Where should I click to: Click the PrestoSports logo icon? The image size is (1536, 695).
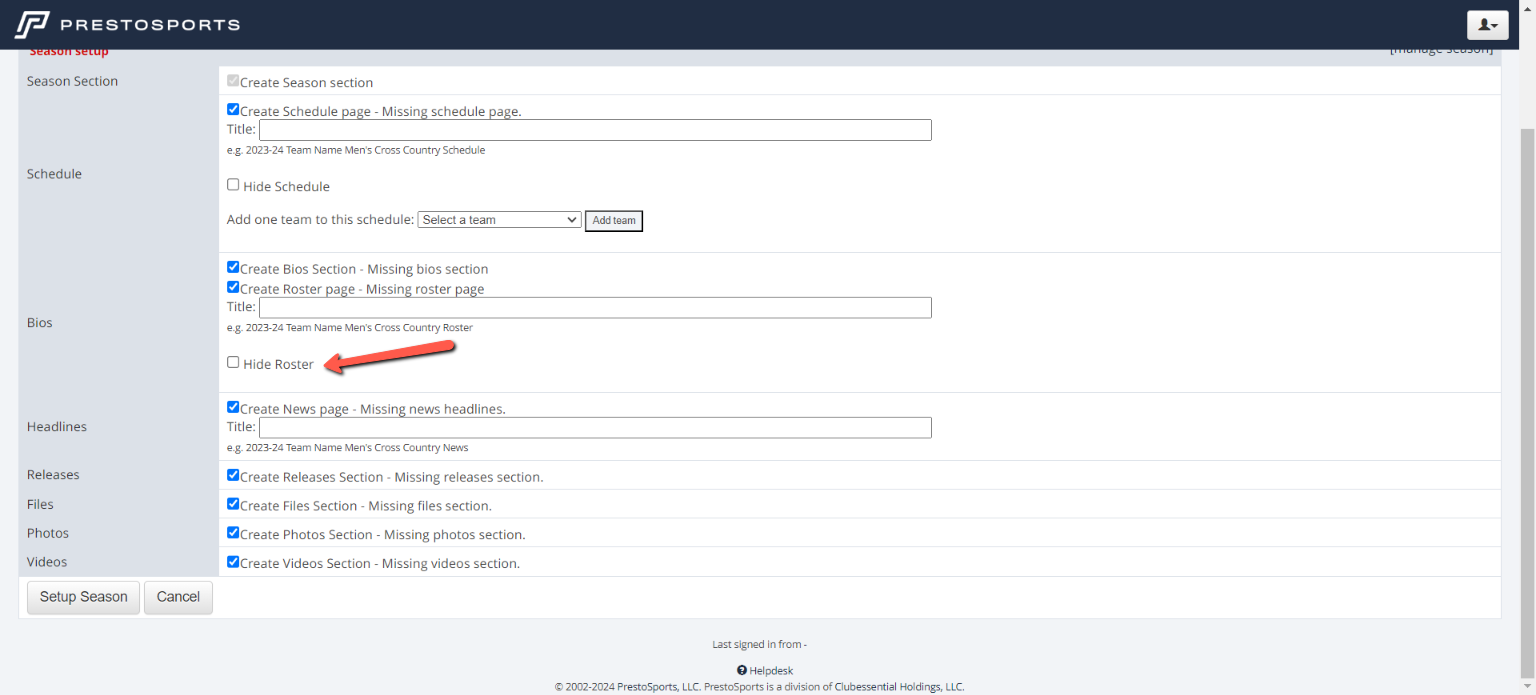(x=32, y=25)
